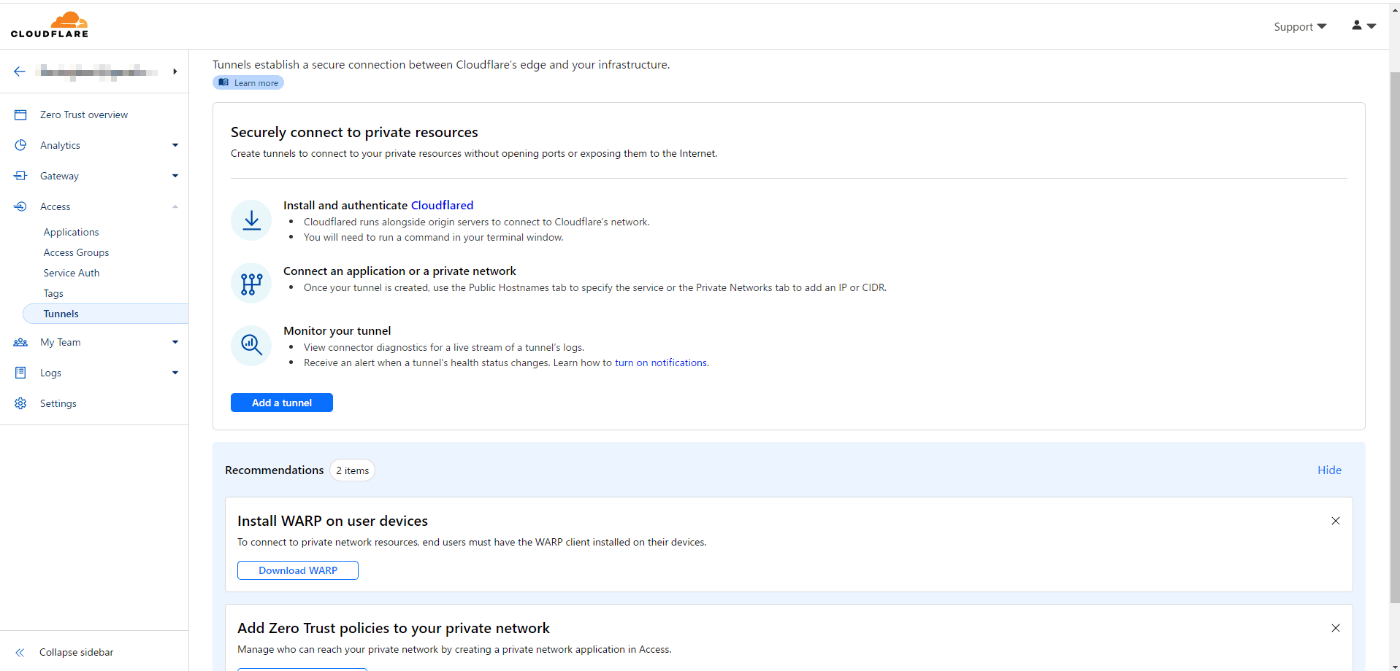Click Add a tunnel button
Viewport: 1400px width, 671px height.
tap(282, 403)
